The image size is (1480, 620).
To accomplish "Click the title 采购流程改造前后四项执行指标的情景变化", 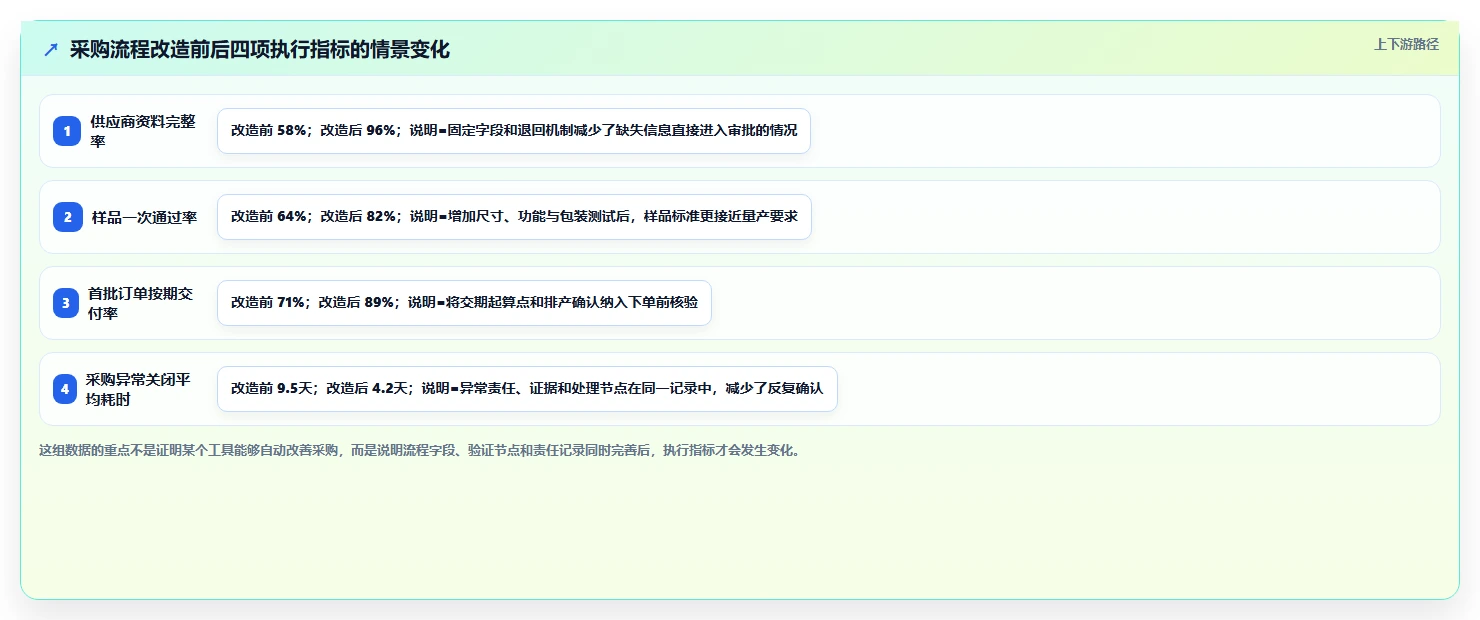I will 260,50.
